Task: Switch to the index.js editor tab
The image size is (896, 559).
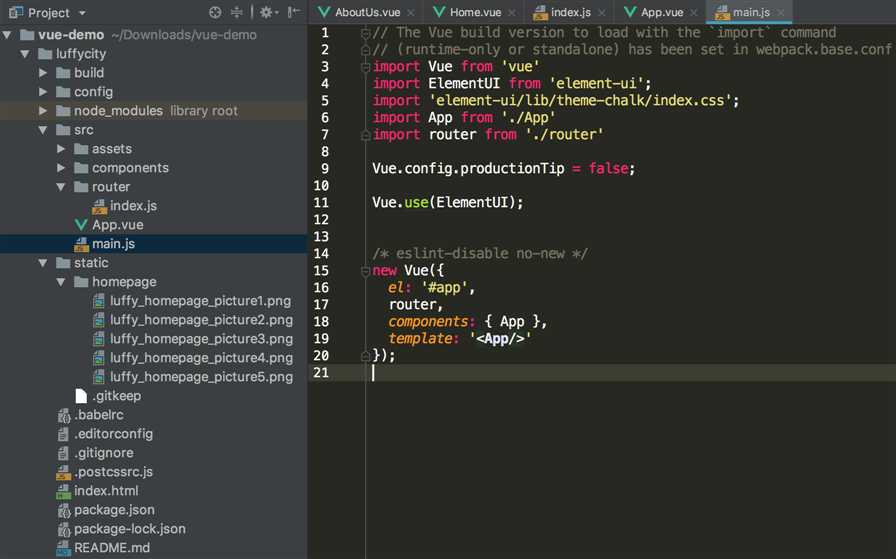Action: 570,12
